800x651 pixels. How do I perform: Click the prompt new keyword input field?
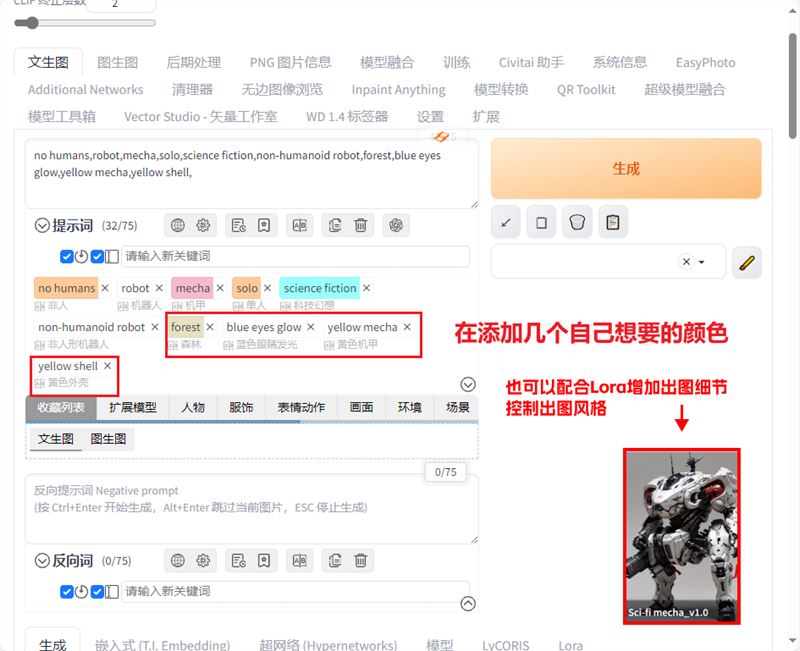point(295,256)
